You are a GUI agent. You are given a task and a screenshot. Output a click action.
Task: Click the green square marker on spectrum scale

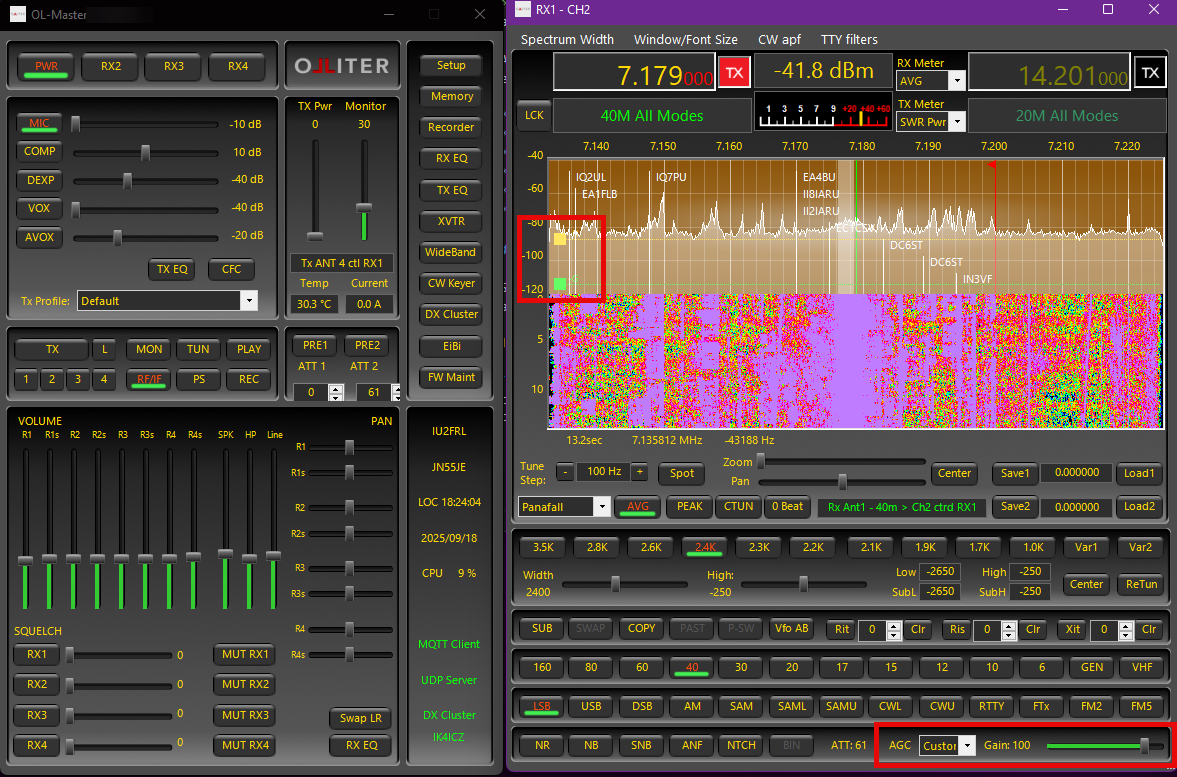[x=560, y=284]
